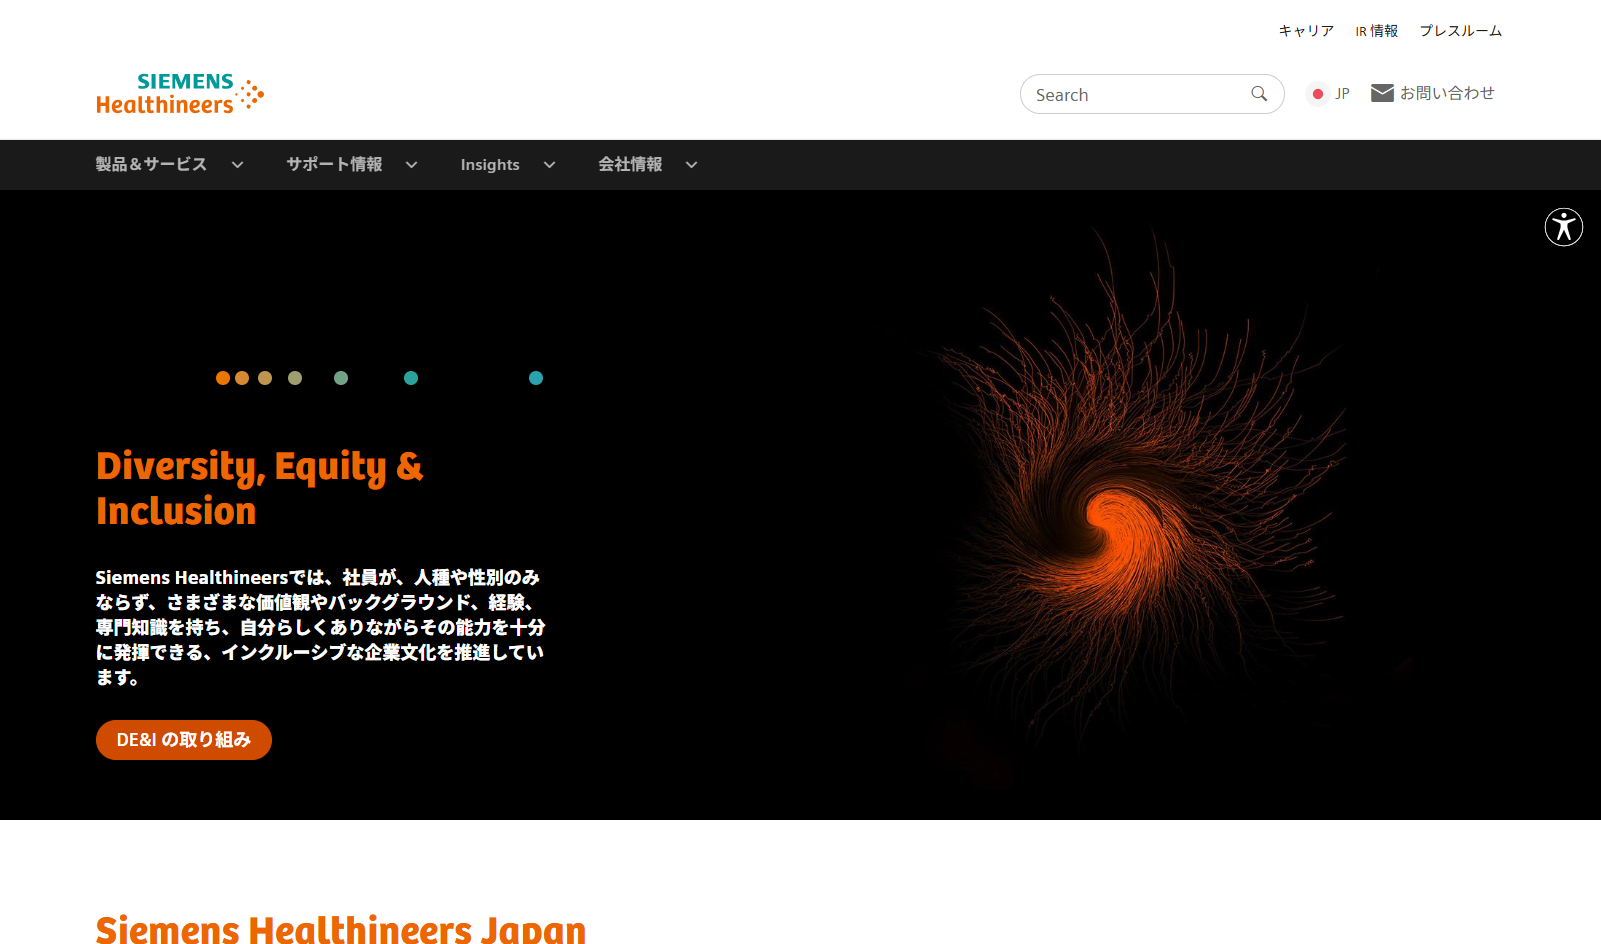Click the envelope contact icon
Screen dimensions: 1601x944
(1382, 93)
